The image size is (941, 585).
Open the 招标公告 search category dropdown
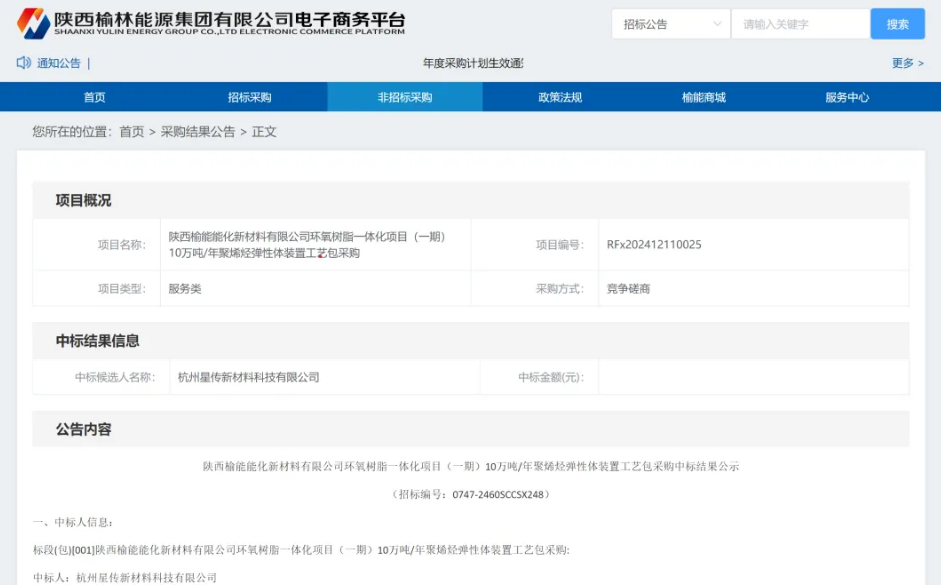tap(671, 24)
